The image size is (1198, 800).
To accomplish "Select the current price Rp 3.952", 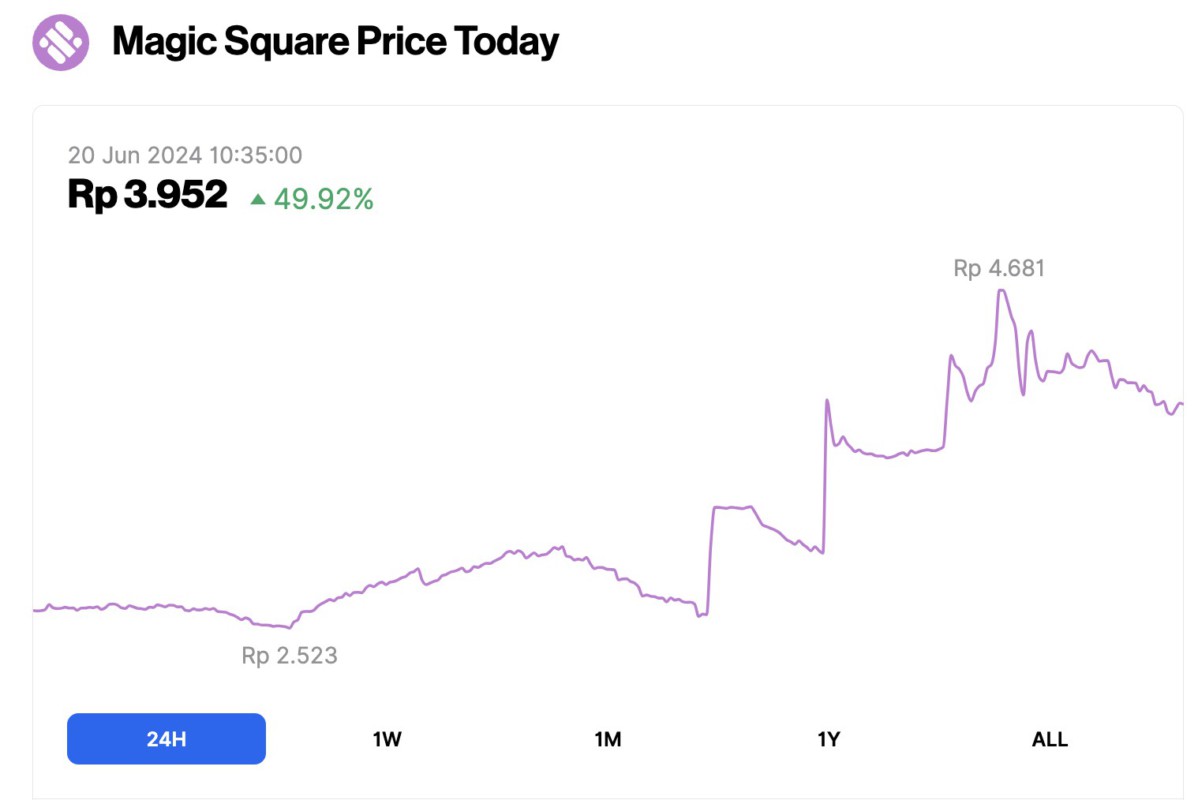I will [x=146, y=194].
